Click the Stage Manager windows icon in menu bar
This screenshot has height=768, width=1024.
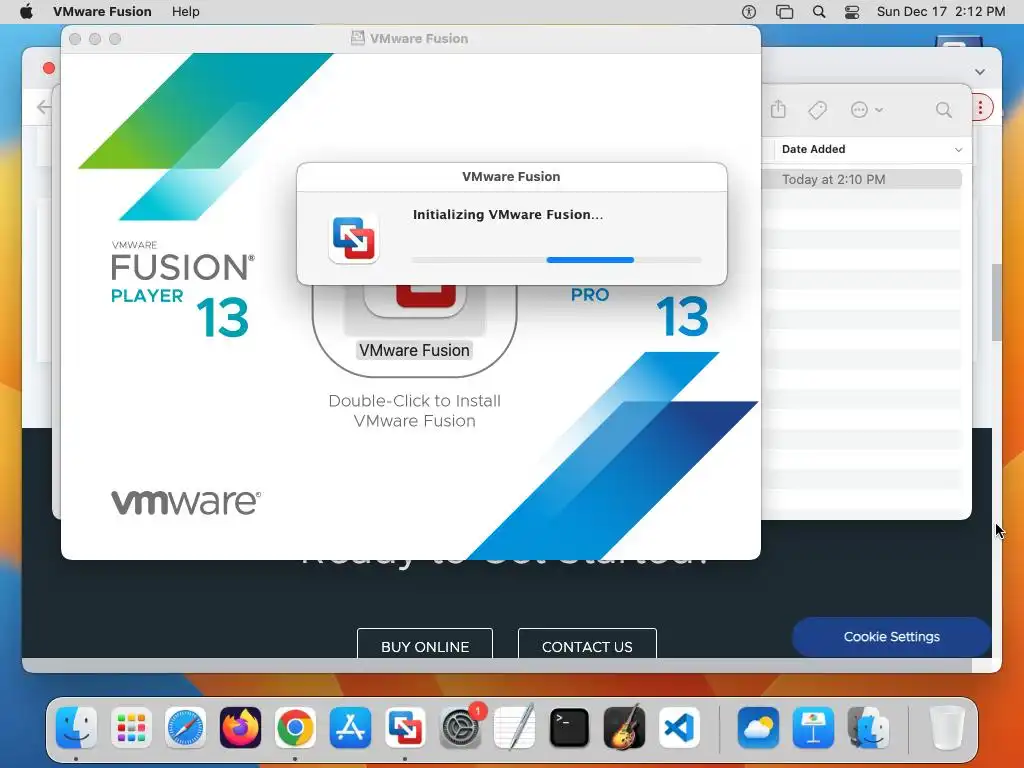(x=784, y=12)
